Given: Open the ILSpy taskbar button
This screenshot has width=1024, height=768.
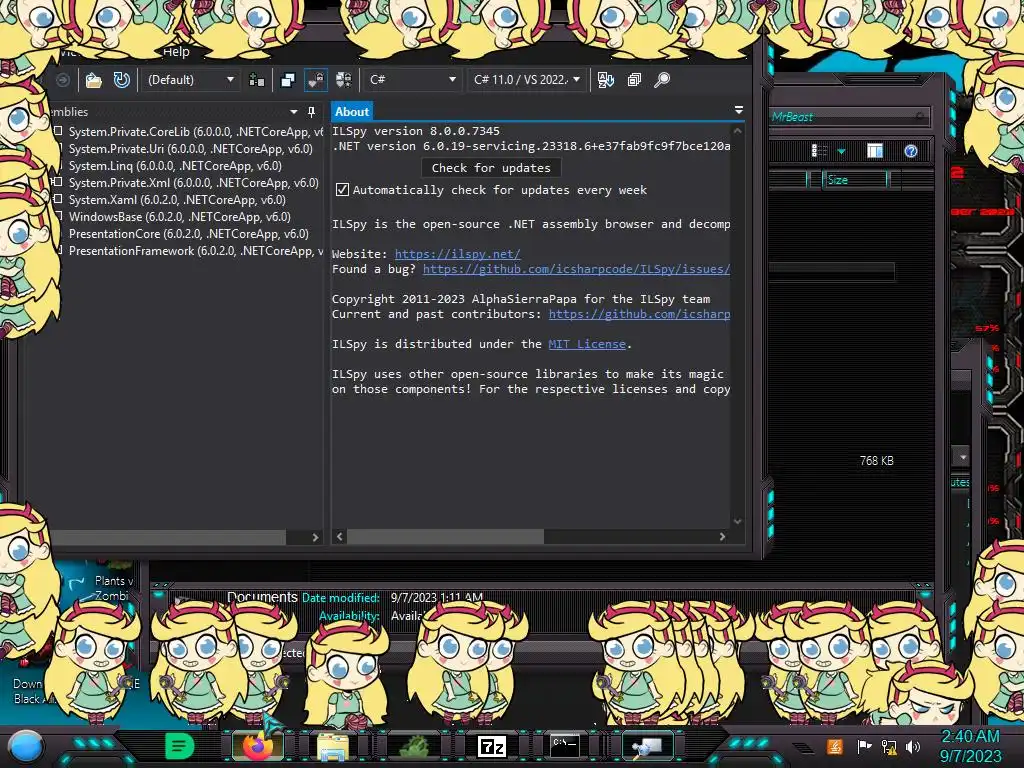Looking at the screenshot, I should [647, 746].
